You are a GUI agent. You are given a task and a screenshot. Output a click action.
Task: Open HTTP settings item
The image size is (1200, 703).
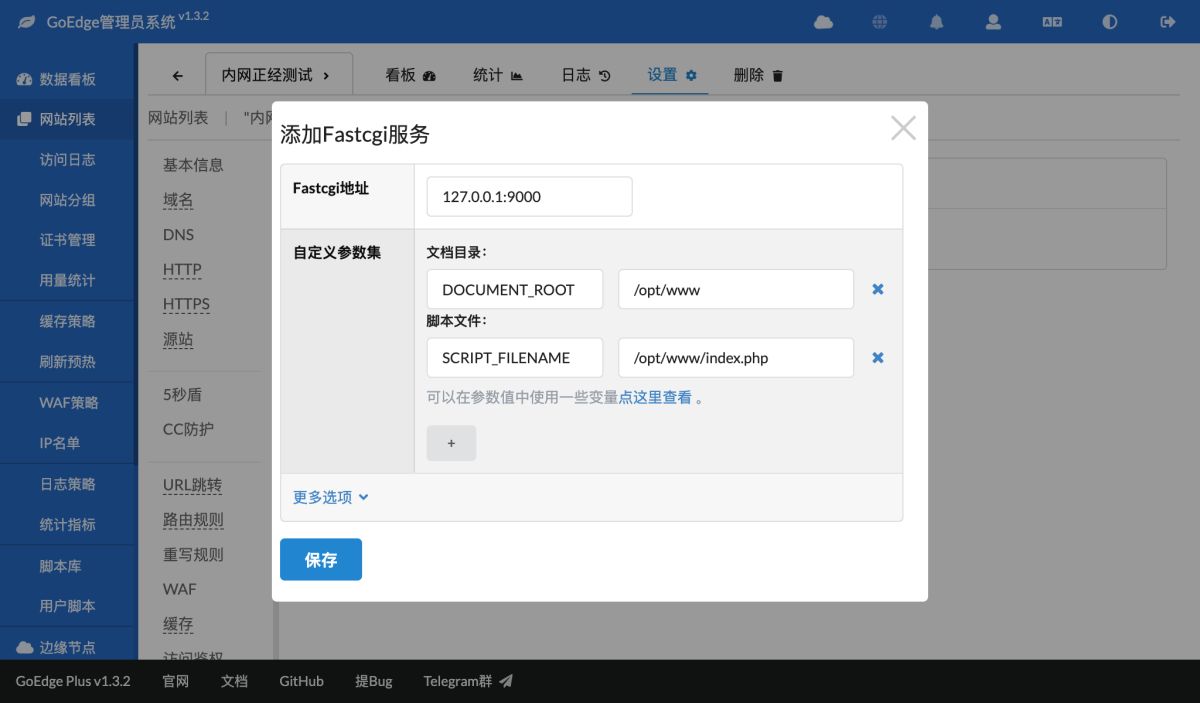[x=182, y=269]
